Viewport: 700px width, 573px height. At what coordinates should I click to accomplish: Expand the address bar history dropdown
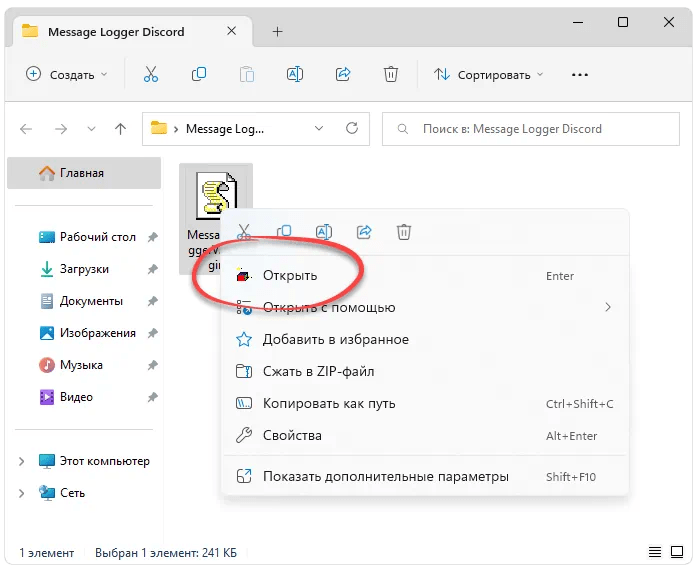tap(319, 129)
